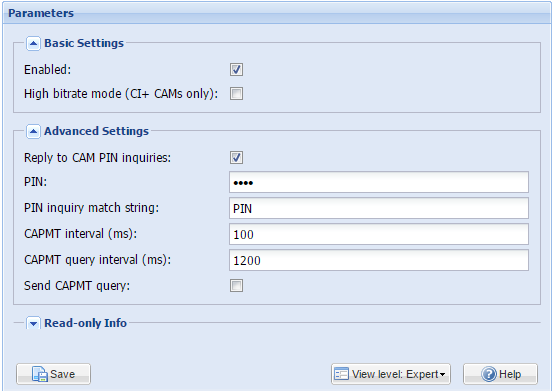Click the Read-only Info title text
This screenshot has height=391, width=552.
(85, 323)
